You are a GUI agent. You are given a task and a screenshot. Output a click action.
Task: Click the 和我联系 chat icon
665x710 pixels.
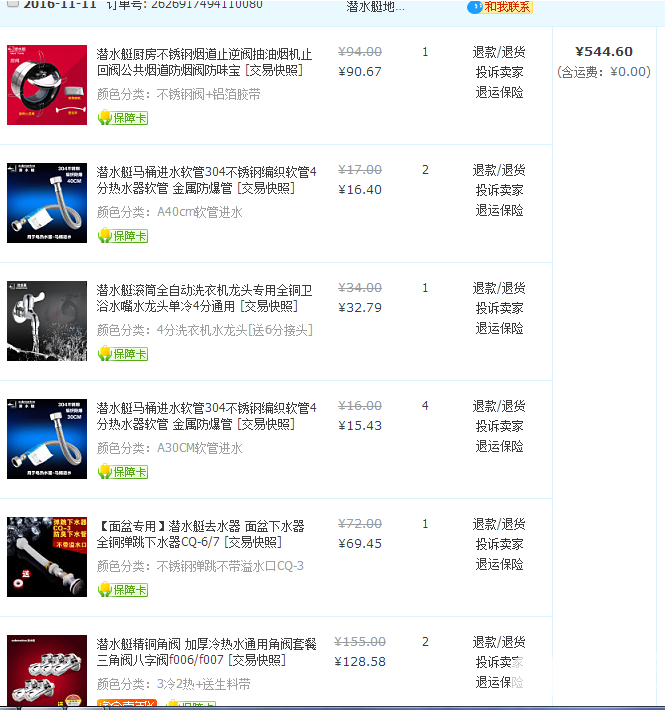point(500,7)
